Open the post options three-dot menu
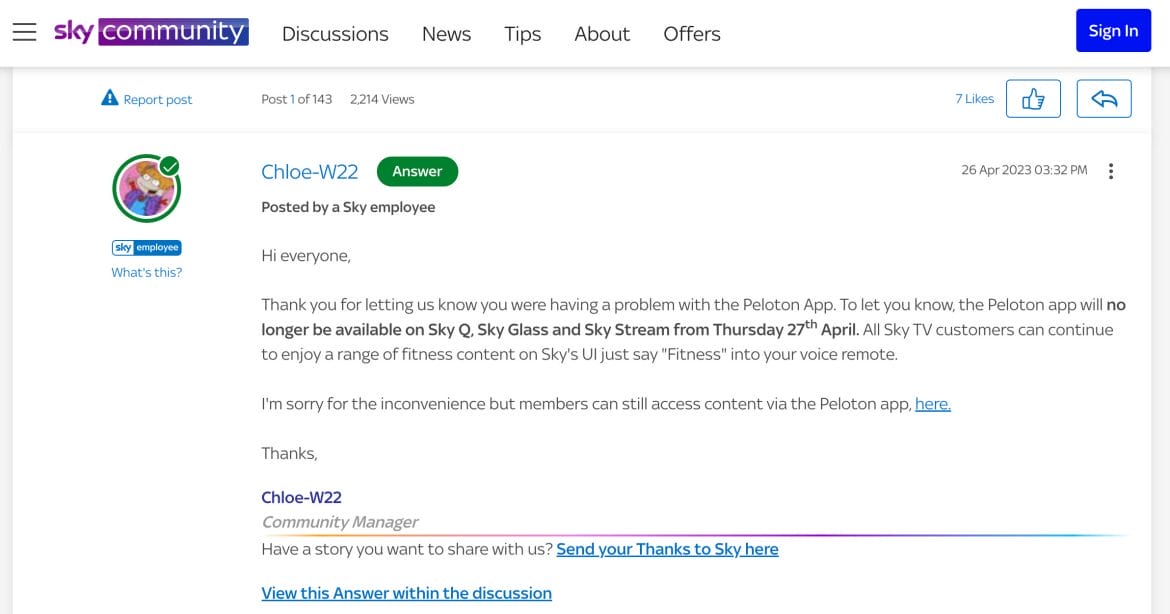The width and height of the screenshot is (1170, 614). [1111, 171]
